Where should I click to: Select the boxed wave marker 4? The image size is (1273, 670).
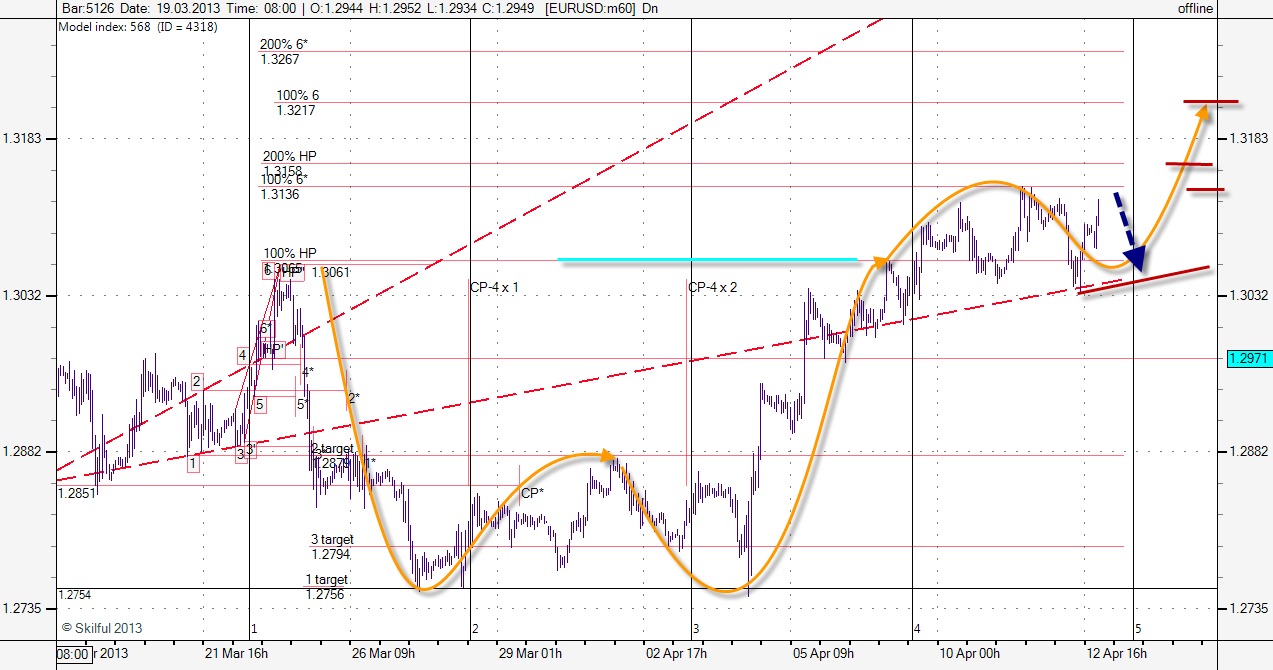(243, 355)
